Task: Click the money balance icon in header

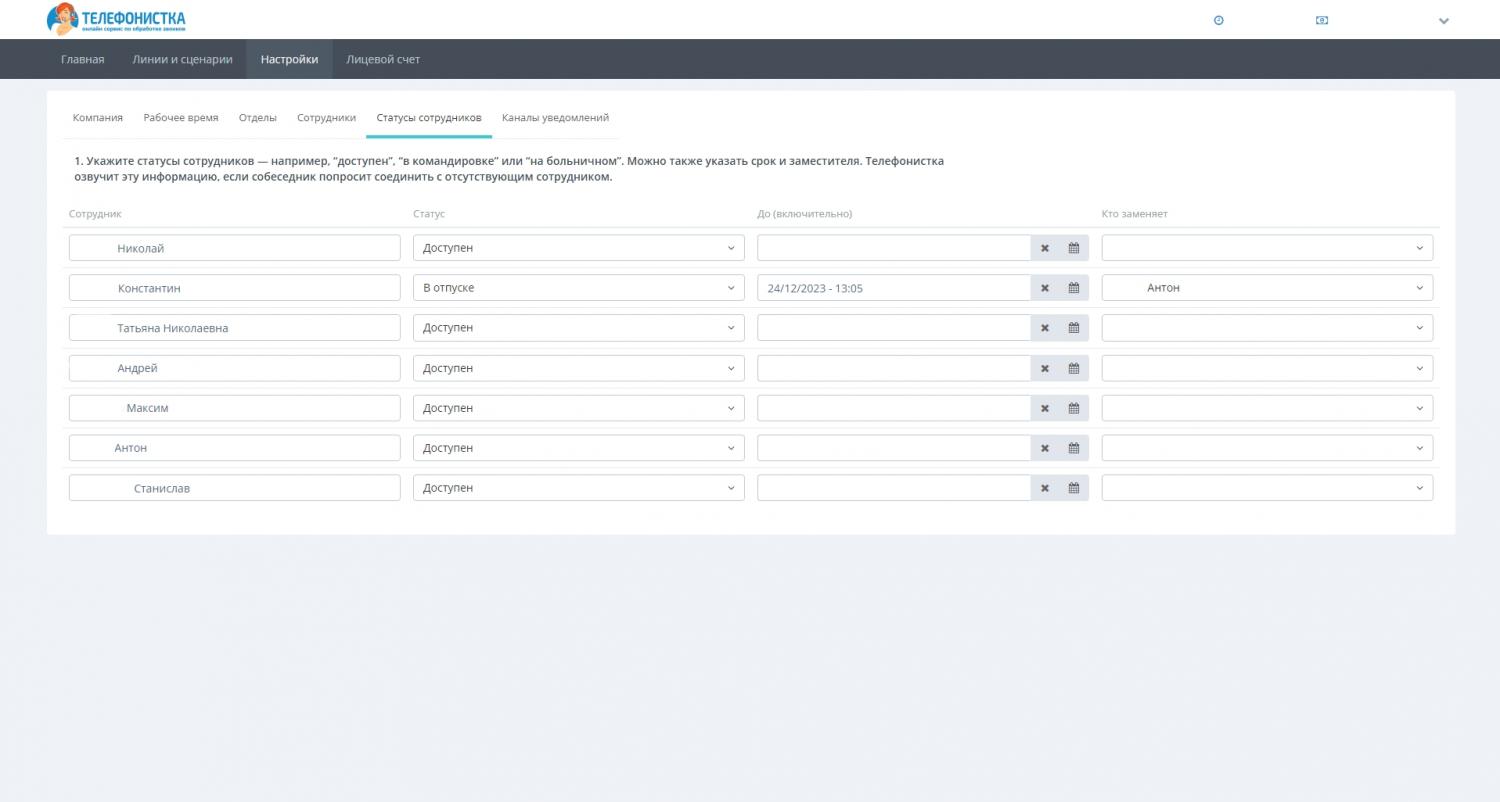Action: pyautogui.click(x=1322, y=20)
